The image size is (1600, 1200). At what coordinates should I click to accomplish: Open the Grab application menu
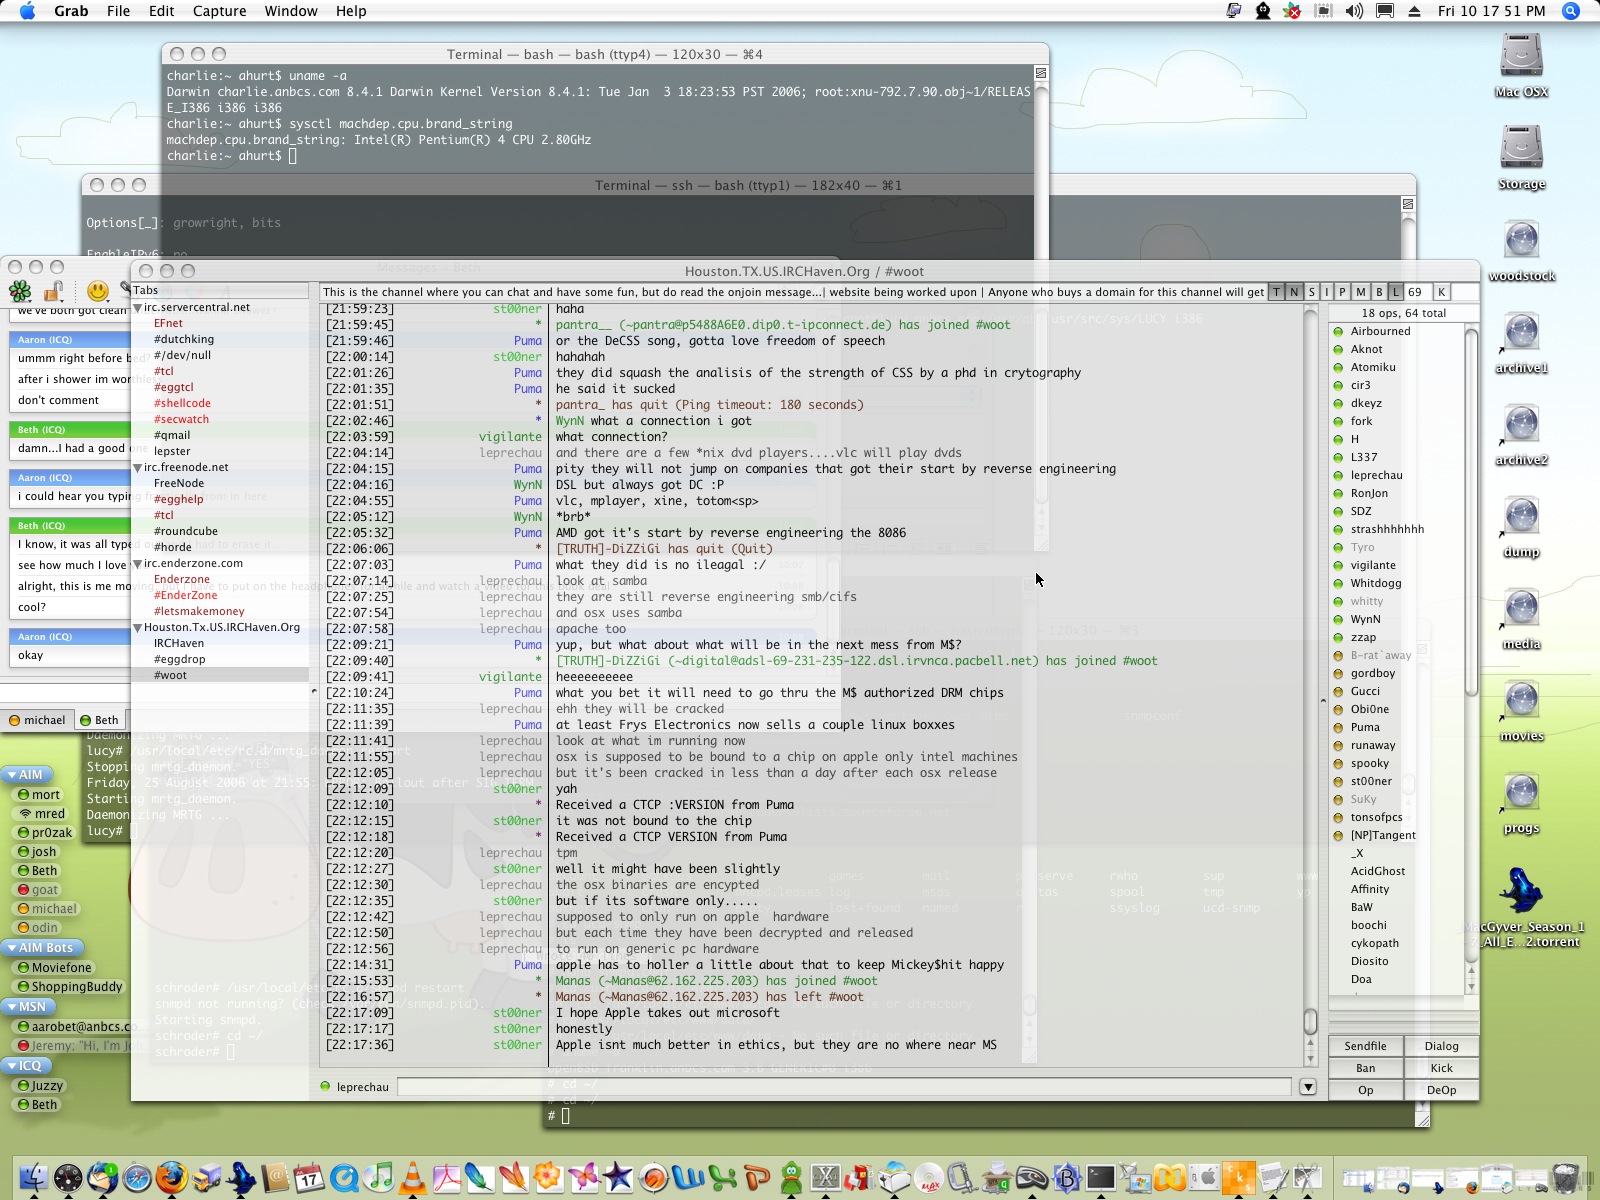pyautogui.click(x=71, y=11)
